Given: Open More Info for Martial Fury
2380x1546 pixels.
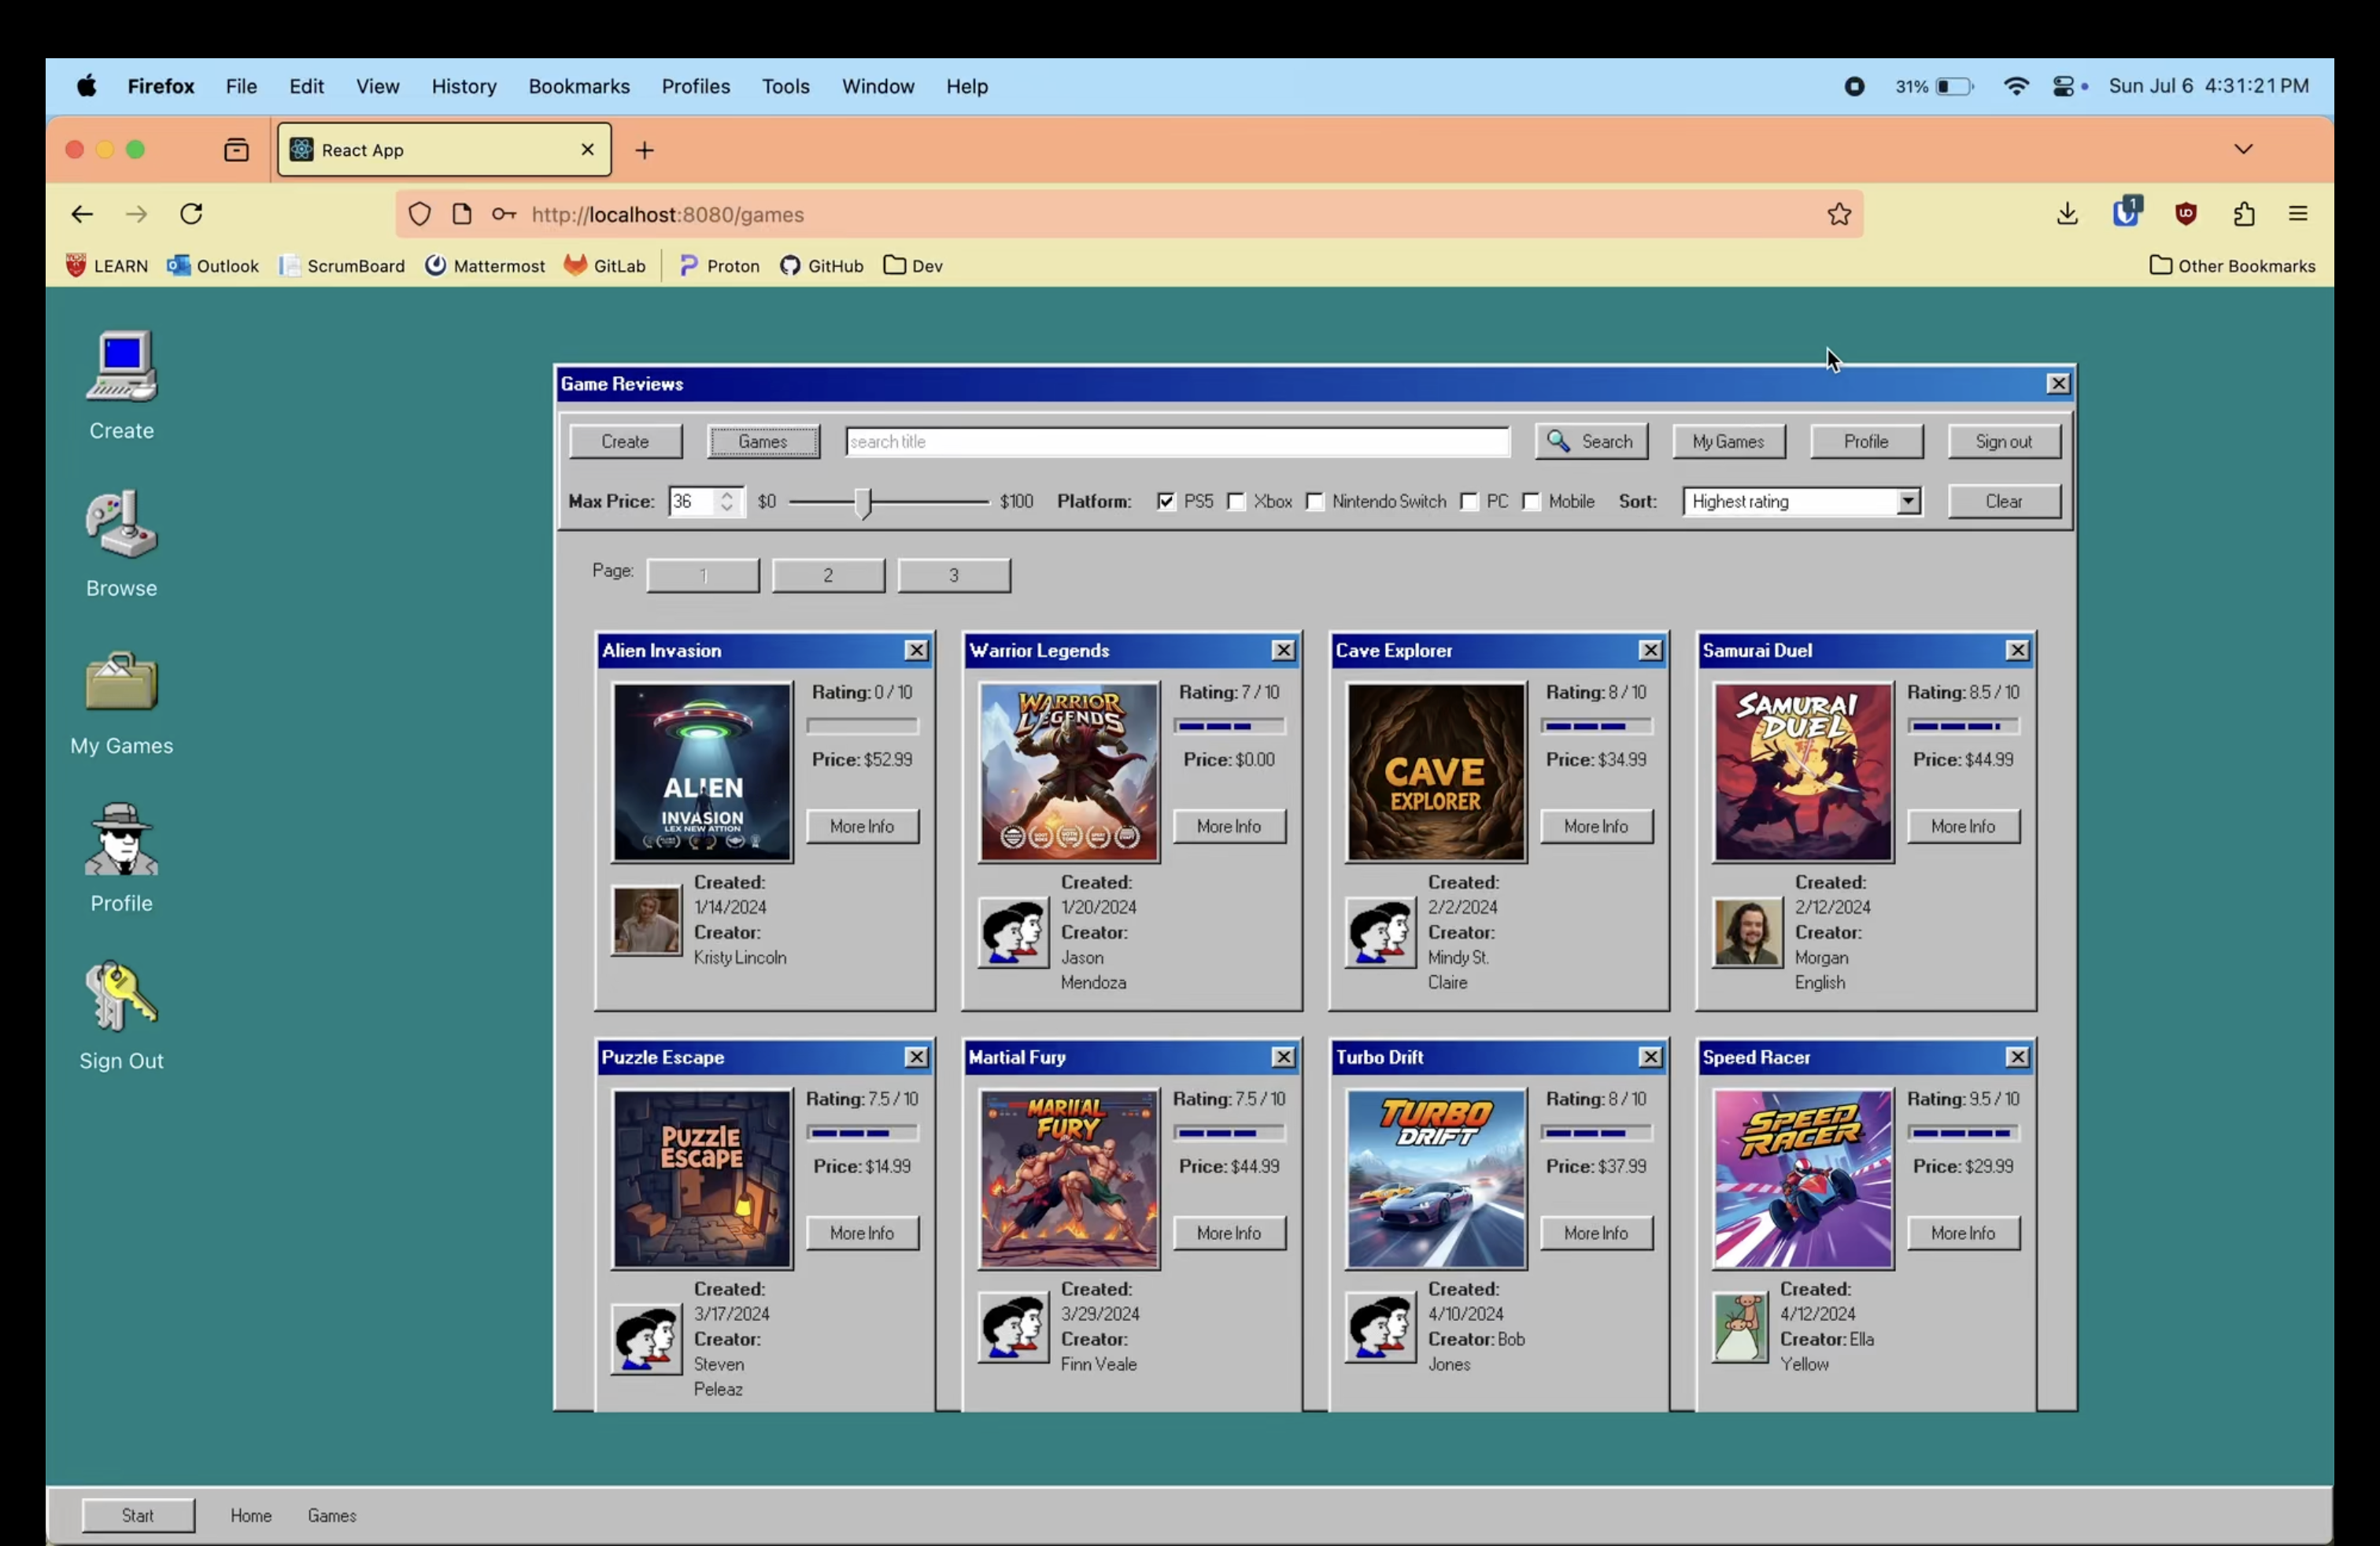Looking at the screenshot, I should pos(1229,1233).
